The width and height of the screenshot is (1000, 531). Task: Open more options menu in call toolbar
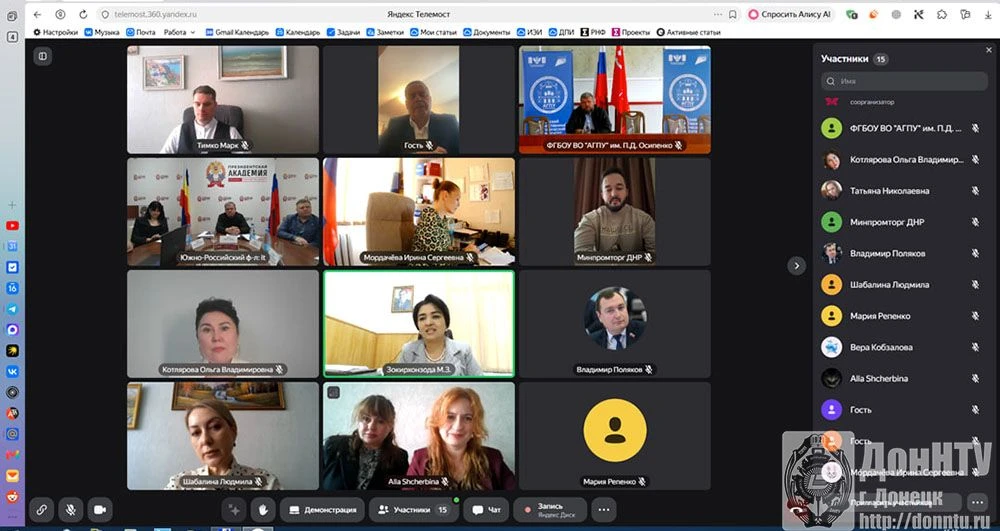[603, 510]
